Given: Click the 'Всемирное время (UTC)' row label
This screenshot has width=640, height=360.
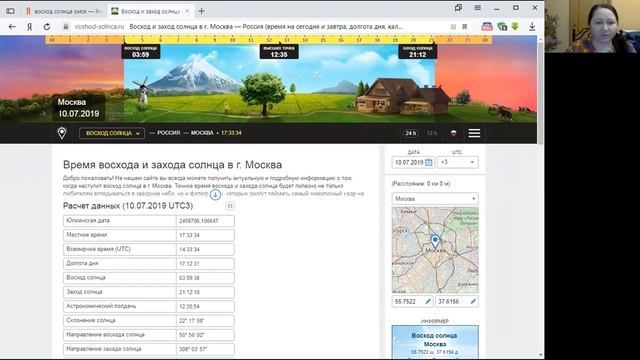Looking at the screenshot, I should 98,249.
